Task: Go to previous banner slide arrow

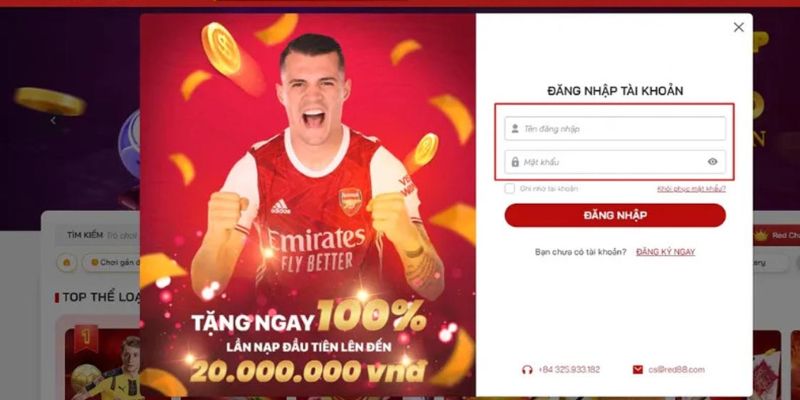Action: [53, 120]
